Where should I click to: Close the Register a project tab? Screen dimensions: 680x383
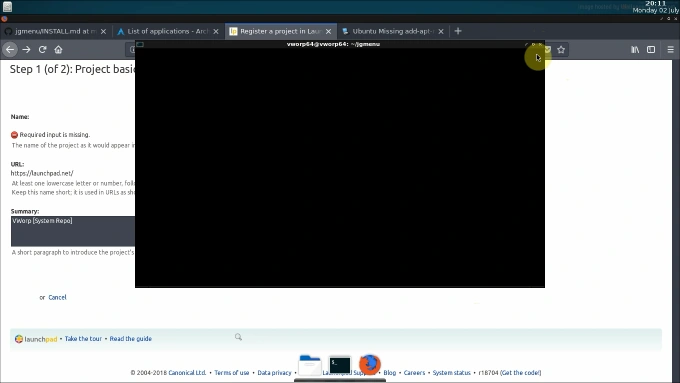[328, 31]
